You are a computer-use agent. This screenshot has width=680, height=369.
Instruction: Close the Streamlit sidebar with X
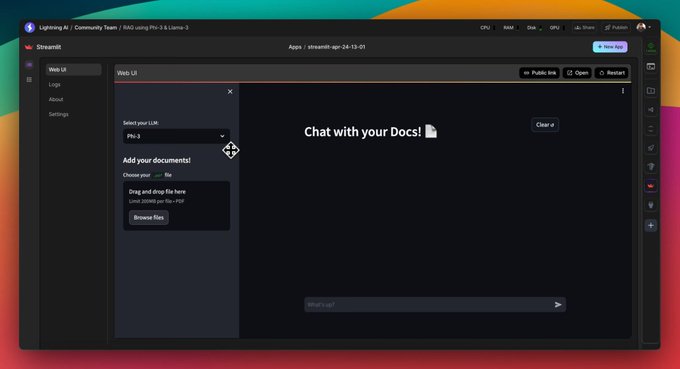[x=230, y=91]
